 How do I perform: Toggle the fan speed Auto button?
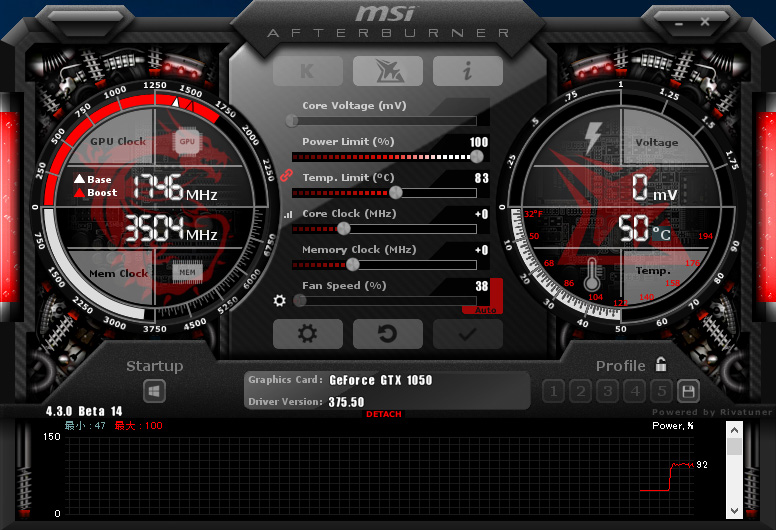(x=485, y=310)
